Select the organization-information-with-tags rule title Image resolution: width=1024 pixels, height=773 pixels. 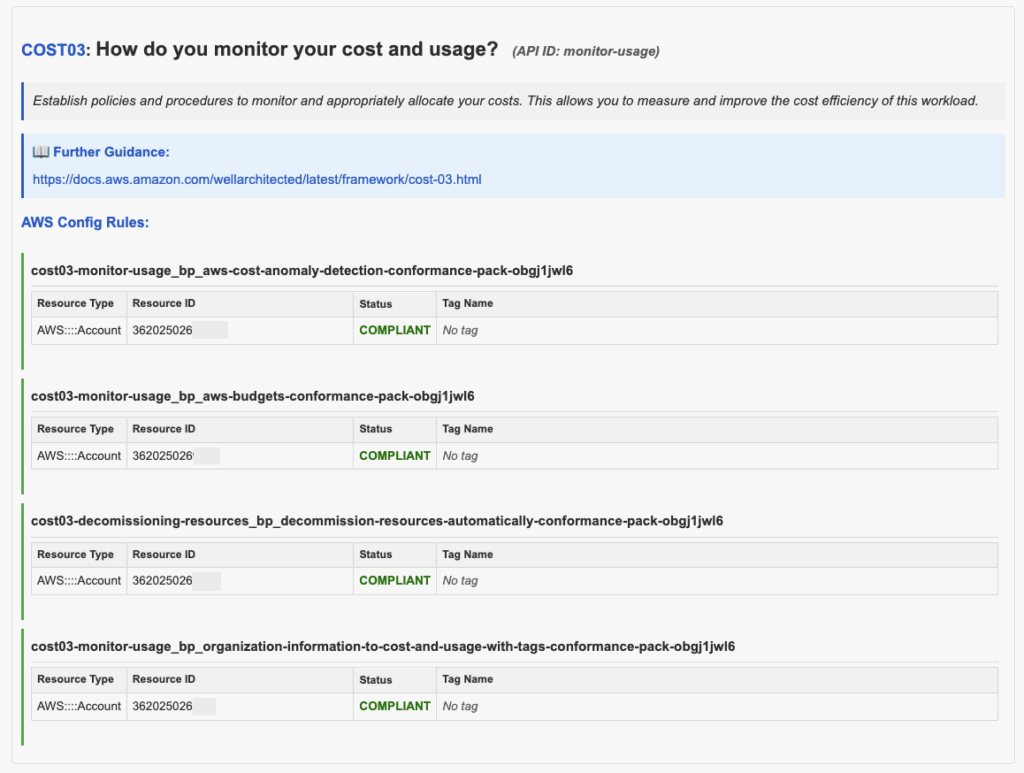383,646
